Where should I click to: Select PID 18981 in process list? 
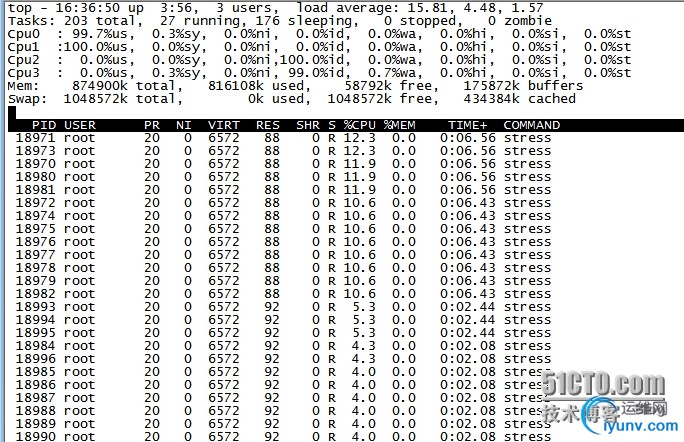coord(36,190)
